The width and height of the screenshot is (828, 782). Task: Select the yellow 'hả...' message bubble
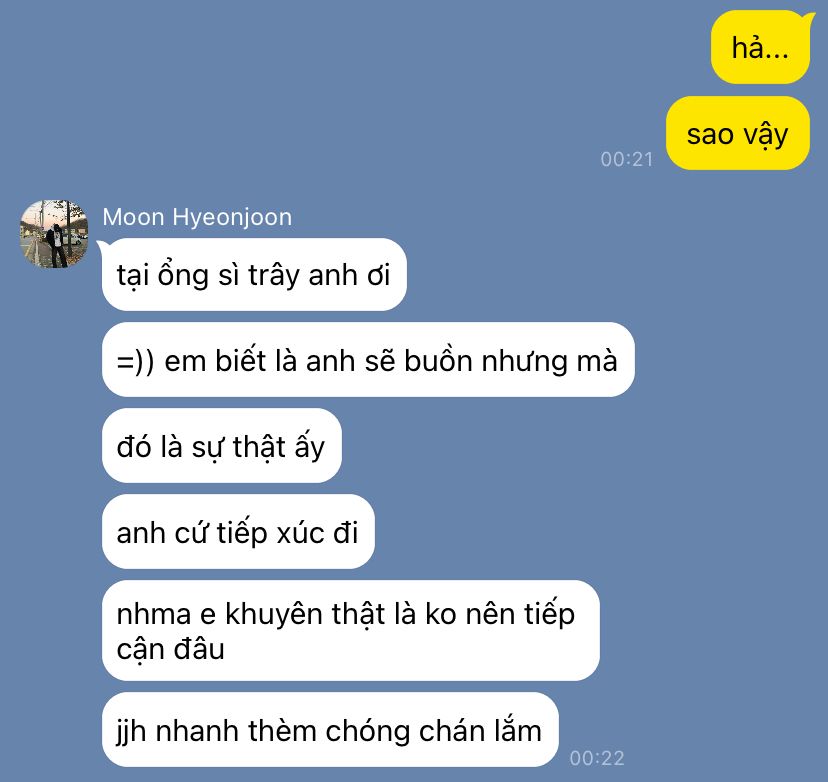(760, 47)
